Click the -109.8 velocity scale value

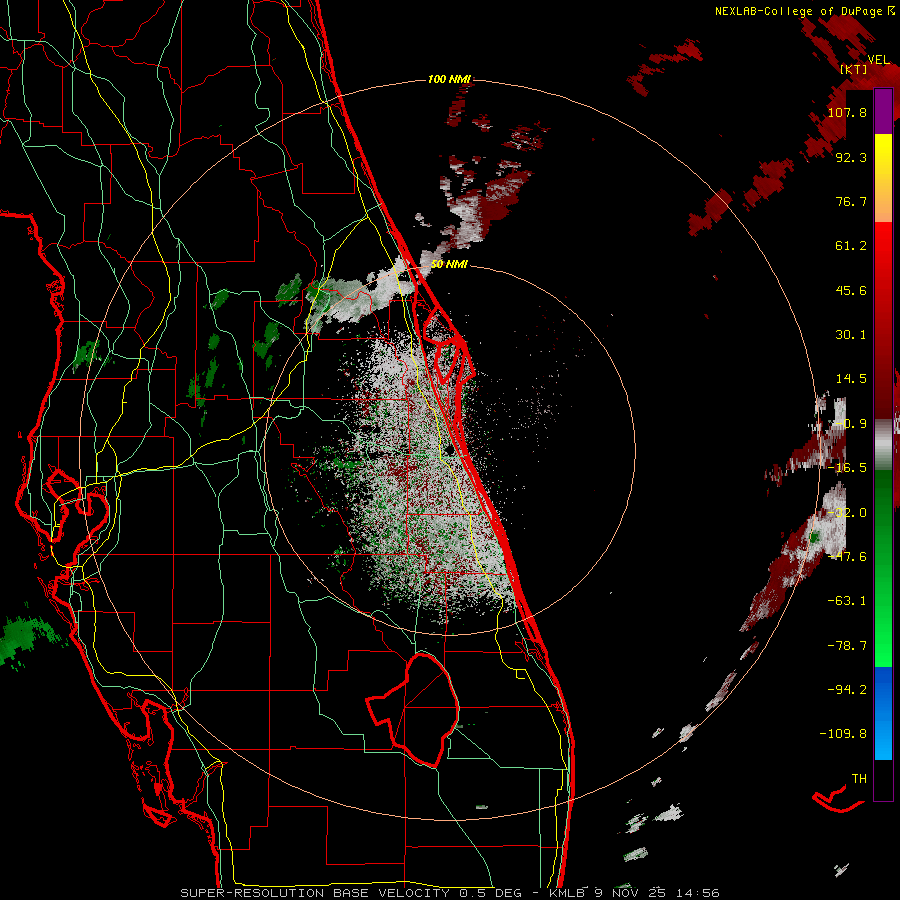click(843, 734)
